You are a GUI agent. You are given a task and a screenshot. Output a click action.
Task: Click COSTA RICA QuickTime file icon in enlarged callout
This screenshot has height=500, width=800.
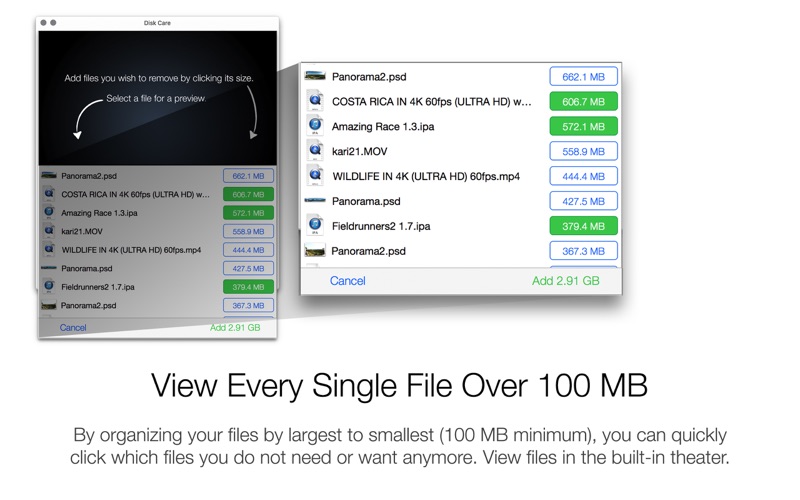(315, 101)
